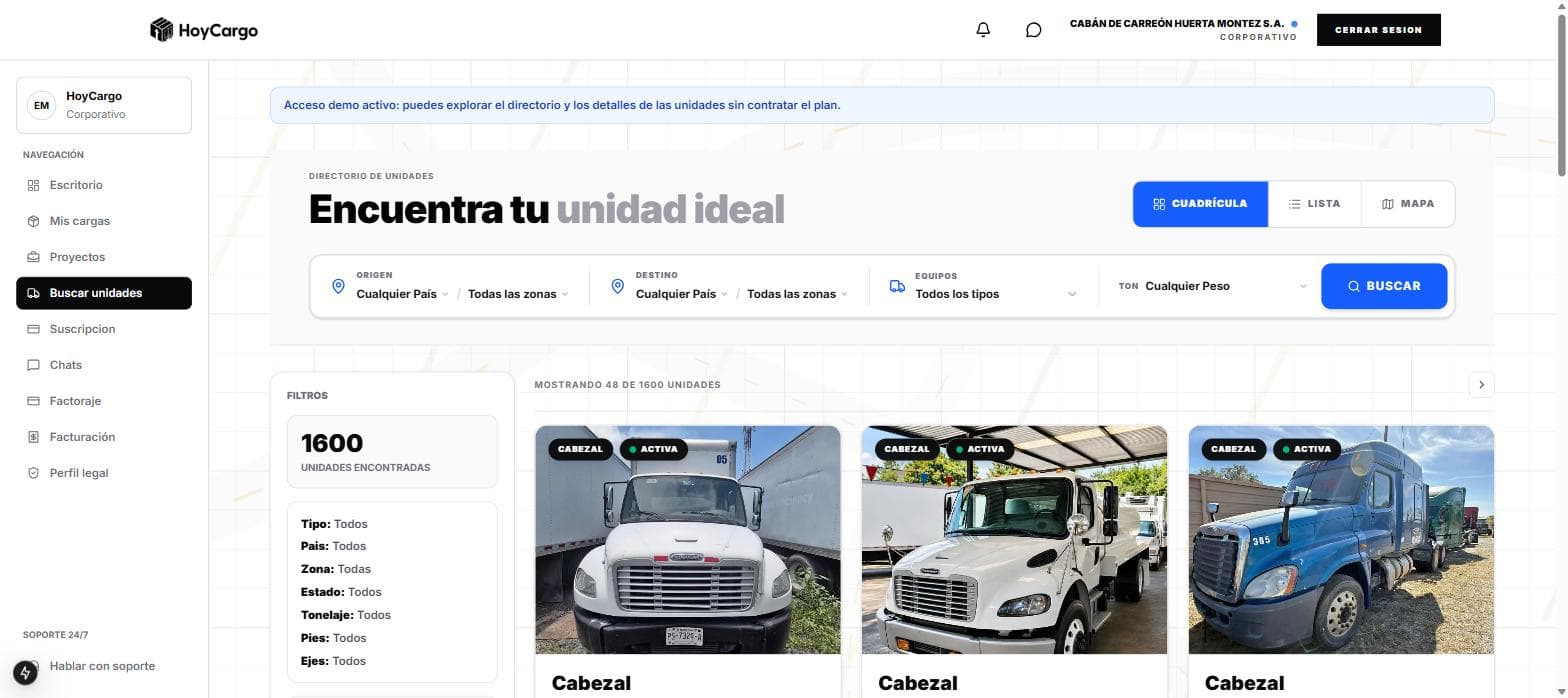The image size is (1568, 698).
Task: Open Facturación page
Action: point(104,437)
